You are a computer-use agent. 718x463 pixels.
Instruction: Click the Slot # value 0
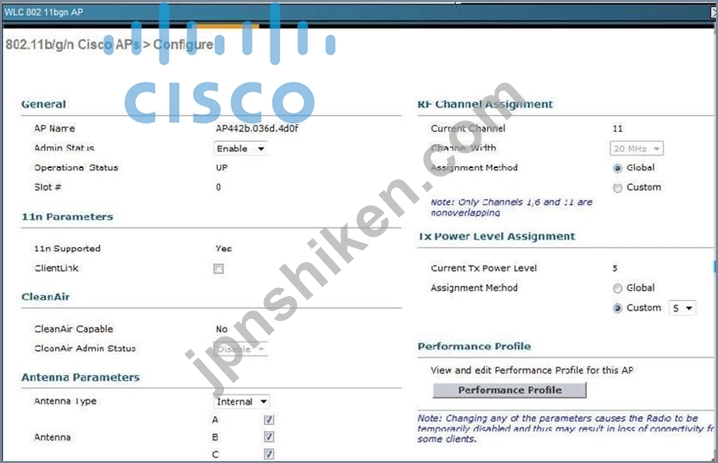tap(218, 187)
